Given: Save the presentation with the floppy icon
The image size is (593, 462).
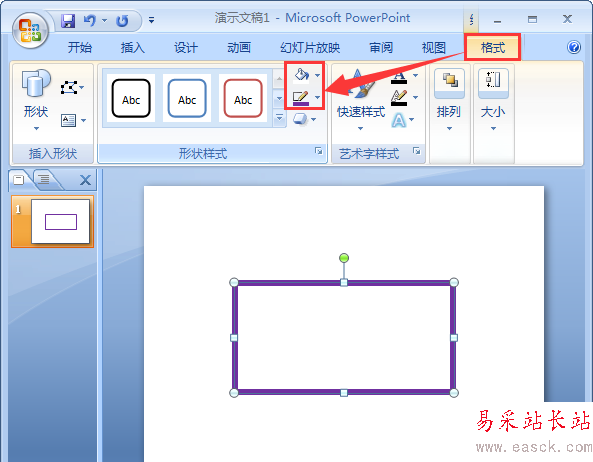Looking at the screenshot, I should pyautogui.click(x=68, y=20).
